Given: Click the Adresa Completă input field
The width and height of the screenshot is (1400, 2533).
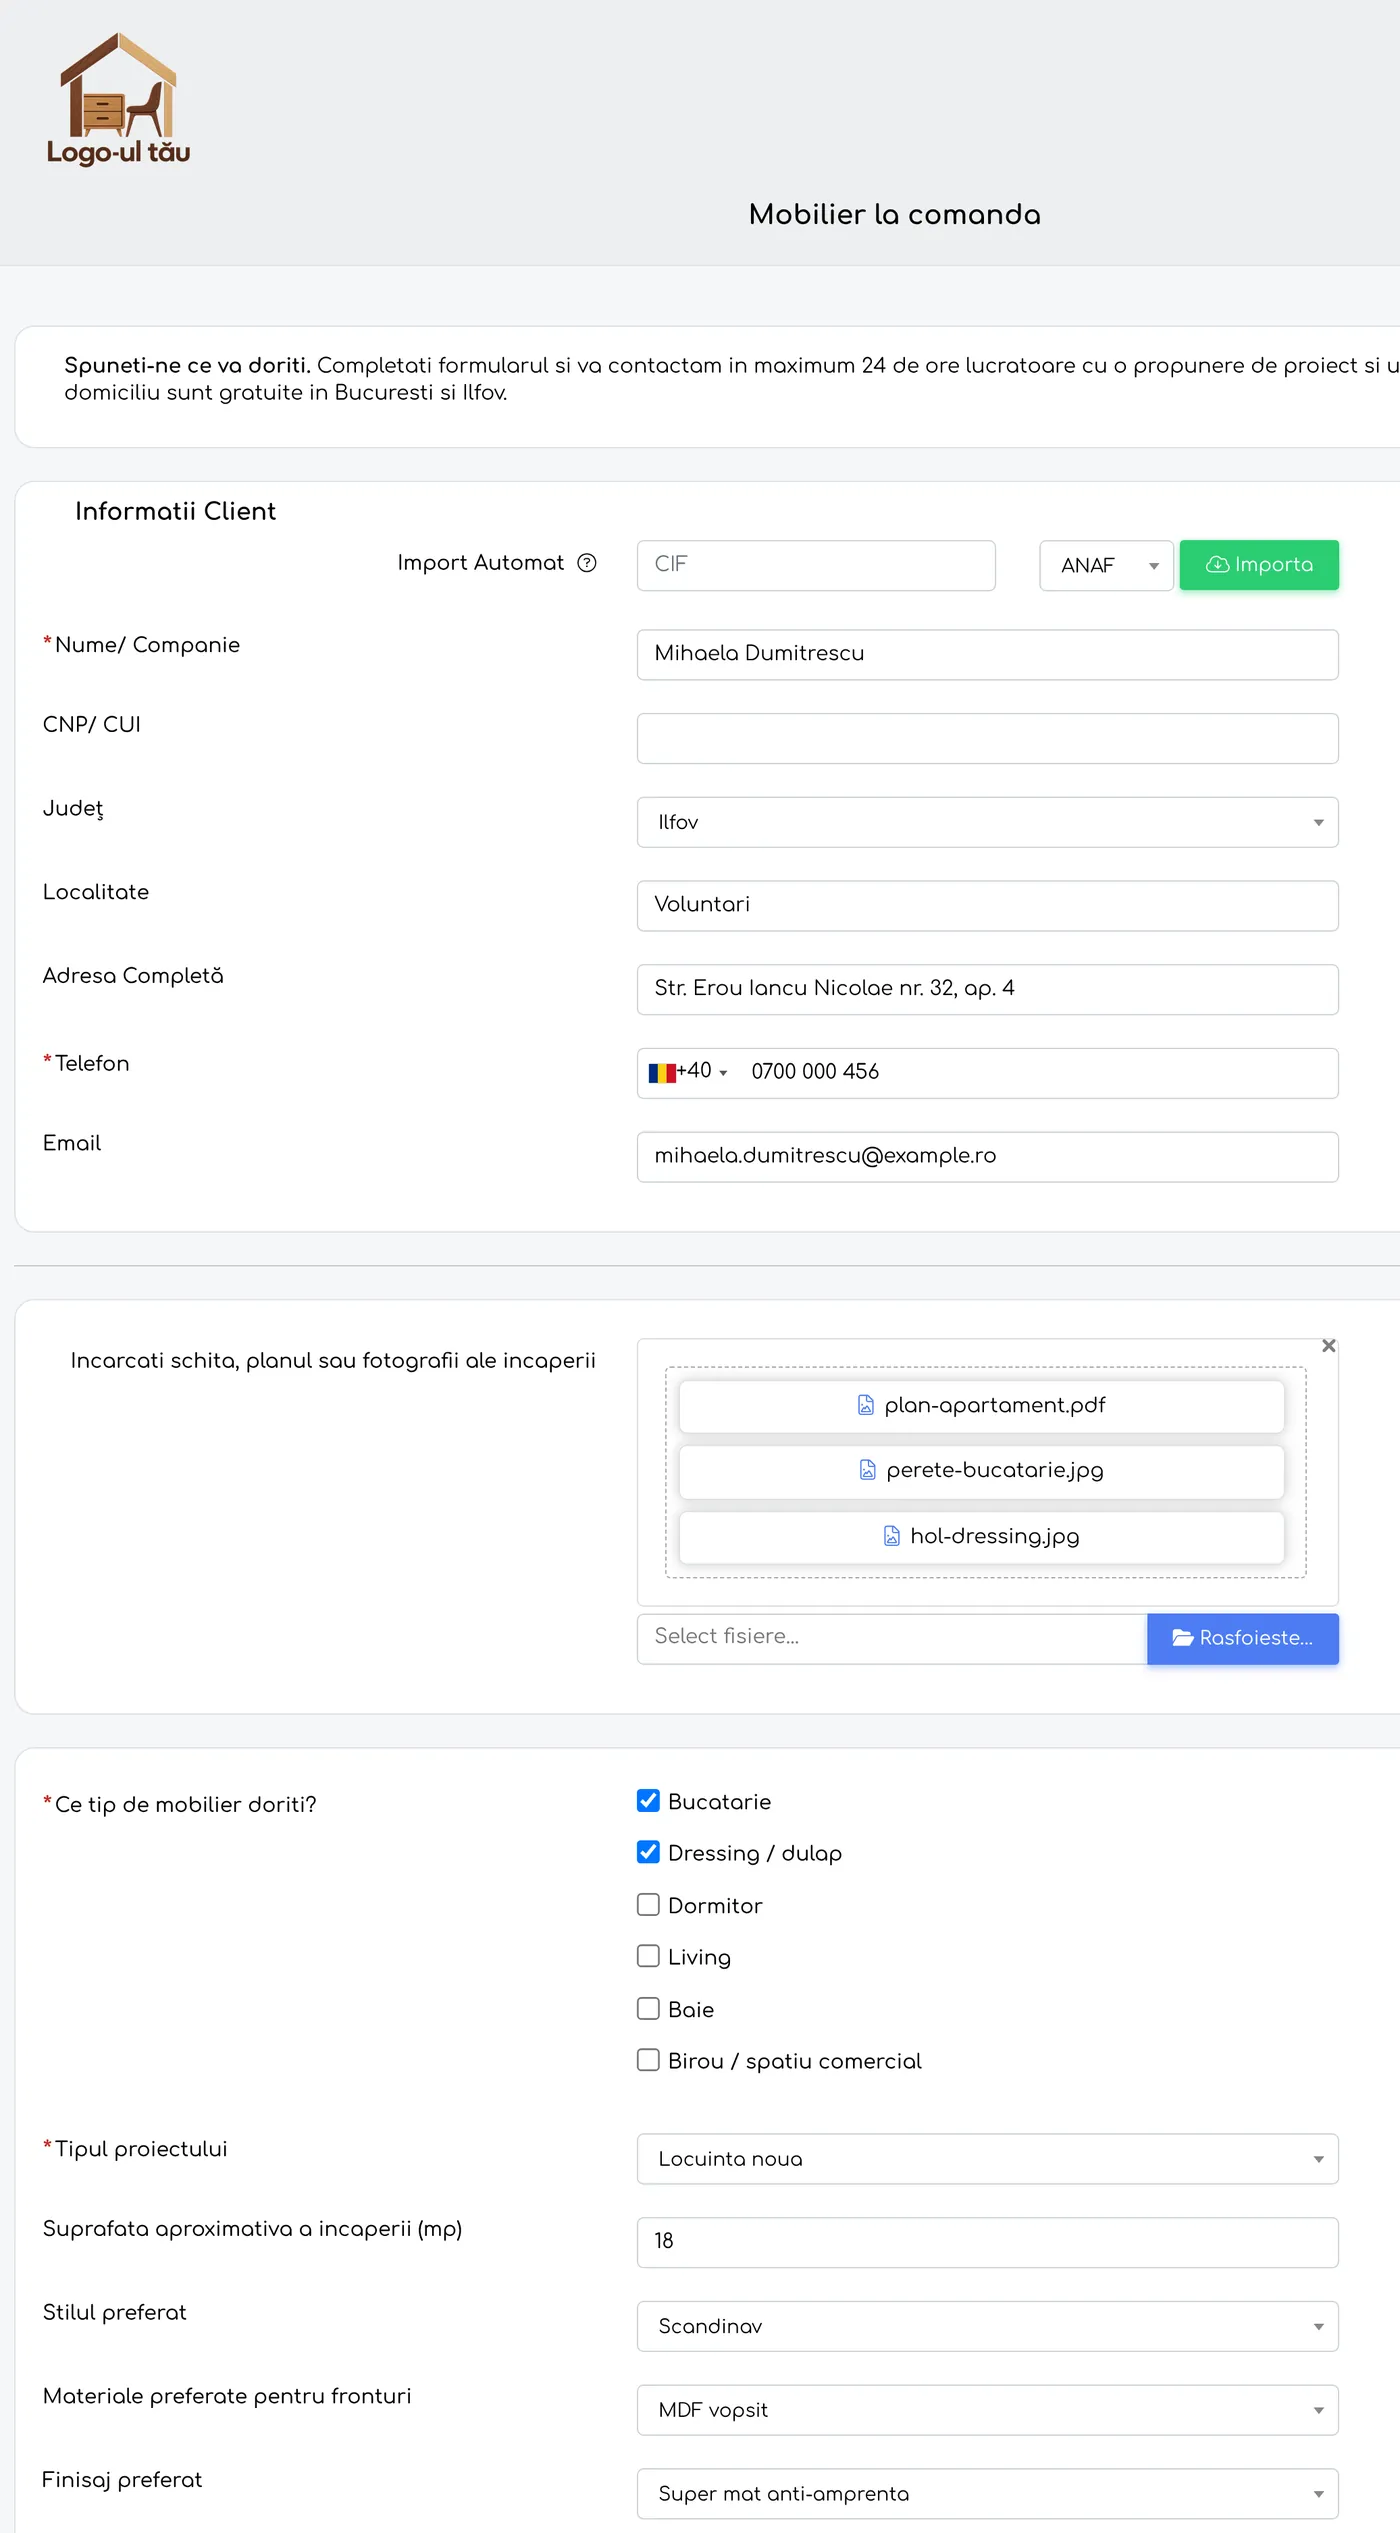Looking at the screenshot, I should pyautogui.click(x=987, y=989).
